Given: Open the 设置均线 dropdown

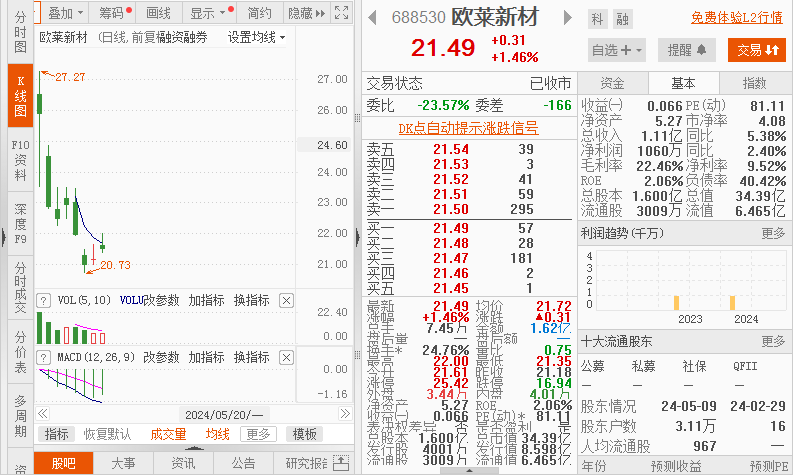Looking at the screenshot, I should 256,37.
